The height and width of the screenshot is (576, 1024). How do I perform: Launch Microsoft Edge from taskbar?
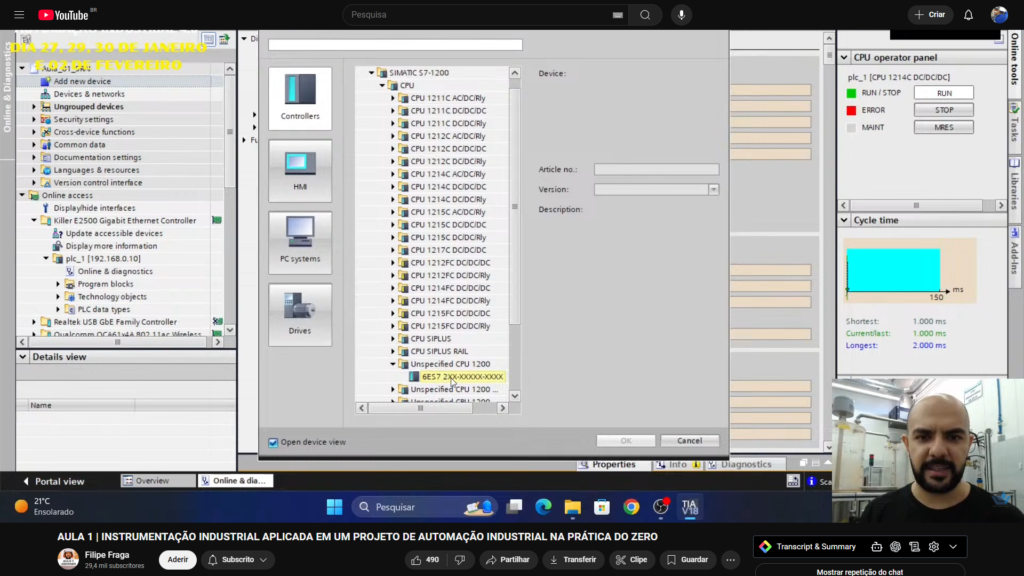pyautogui.click(x=543, y=507)
